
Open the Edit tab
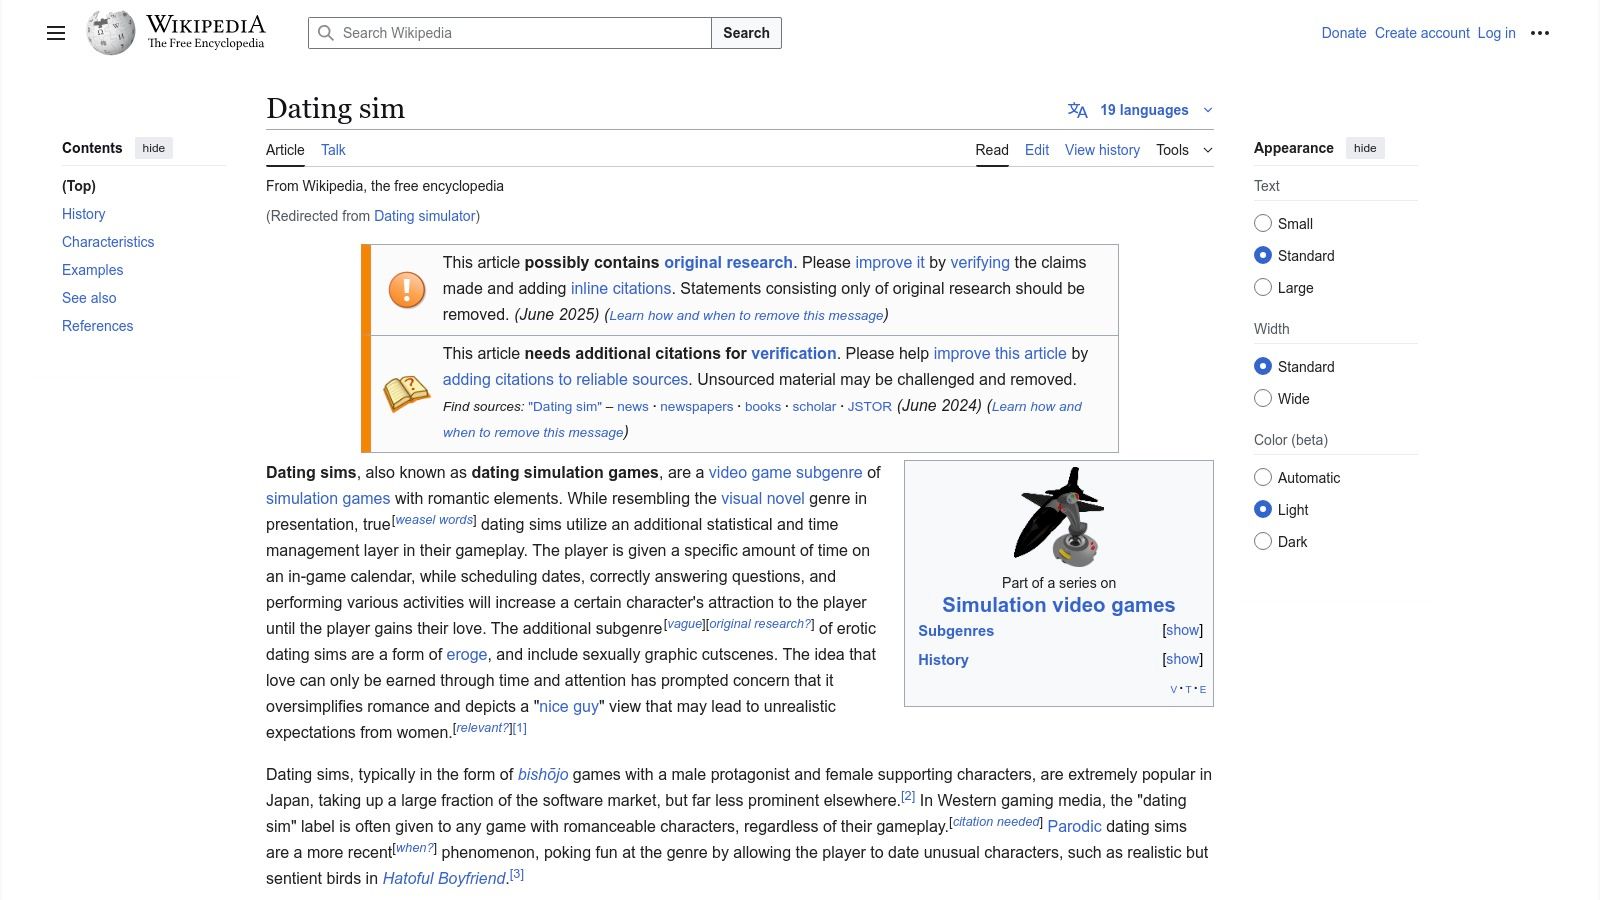coord(1037,150)
